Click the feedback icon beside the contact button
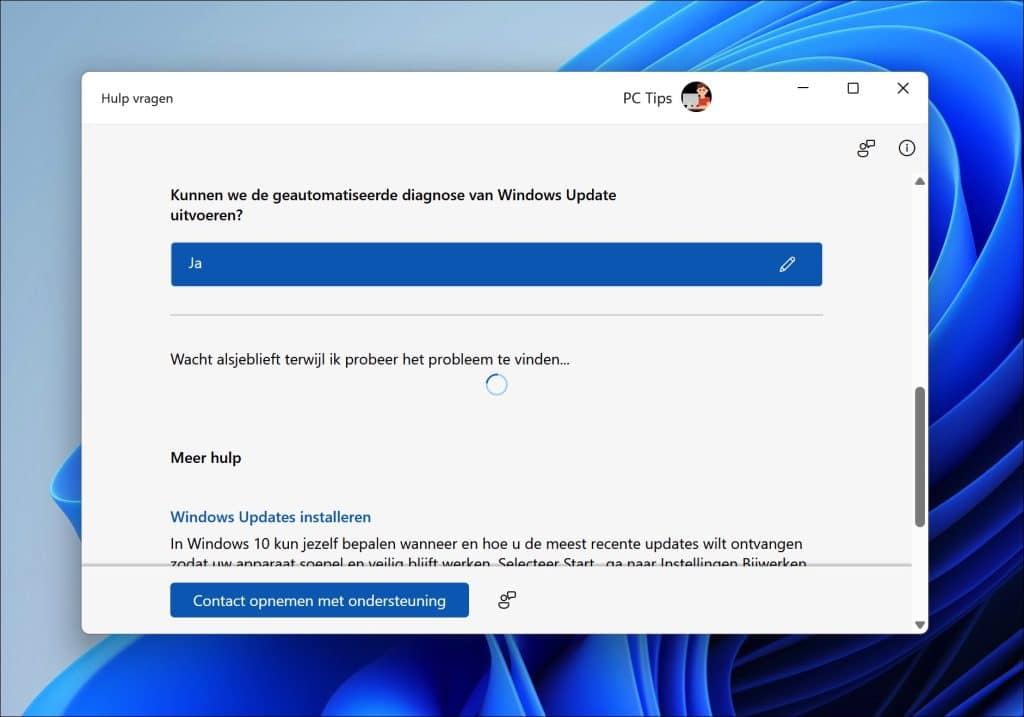The width and height of the screenshot is (1024, 717). (507, 600)
